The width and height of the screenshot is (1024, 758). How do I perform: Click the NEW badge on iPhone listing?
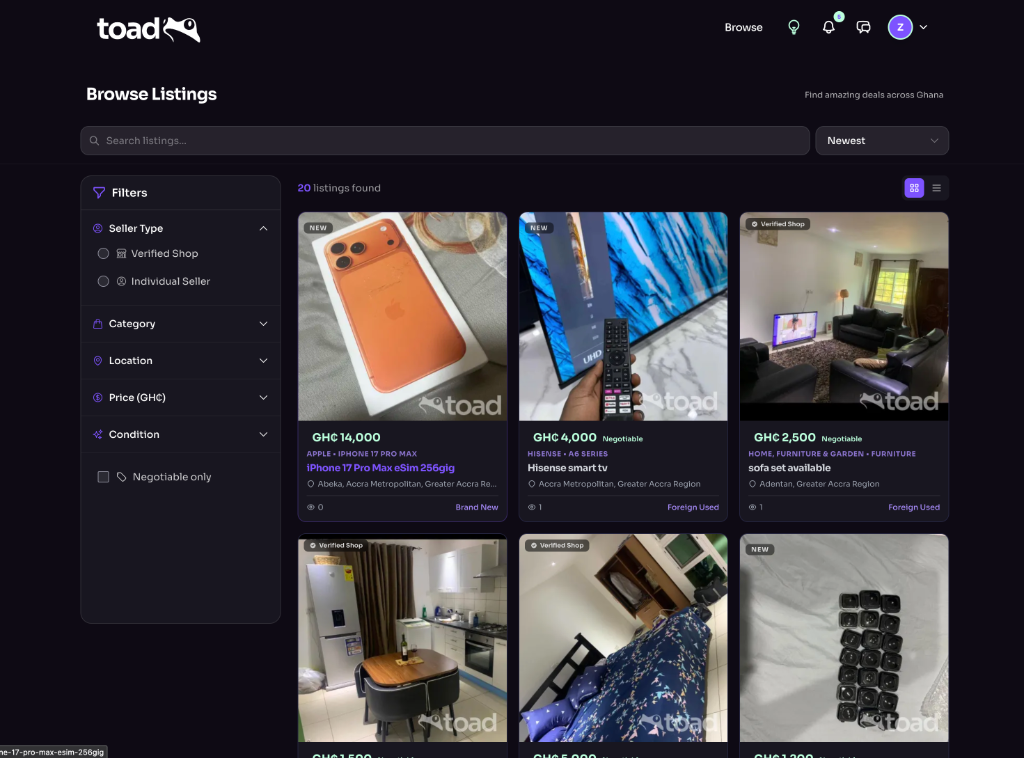pyautogui.click(x=318, y=228)
